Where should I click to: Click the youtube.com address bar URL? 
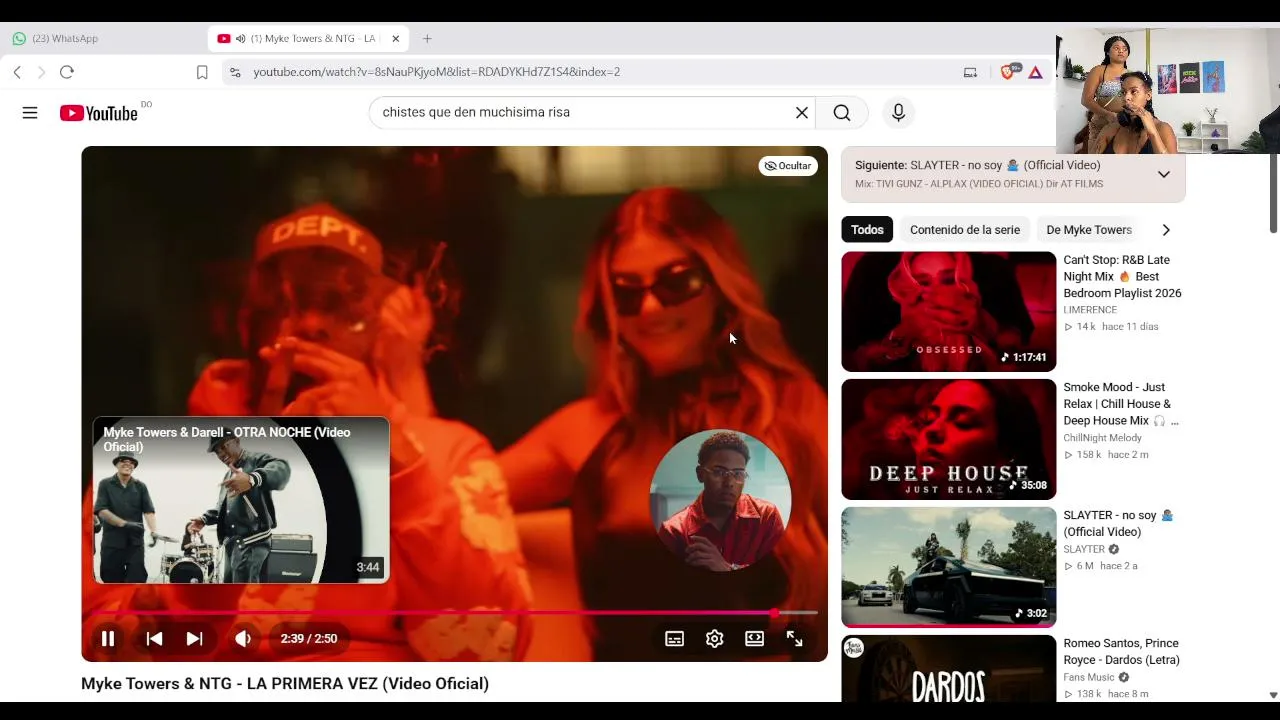(x=436, y=72)
